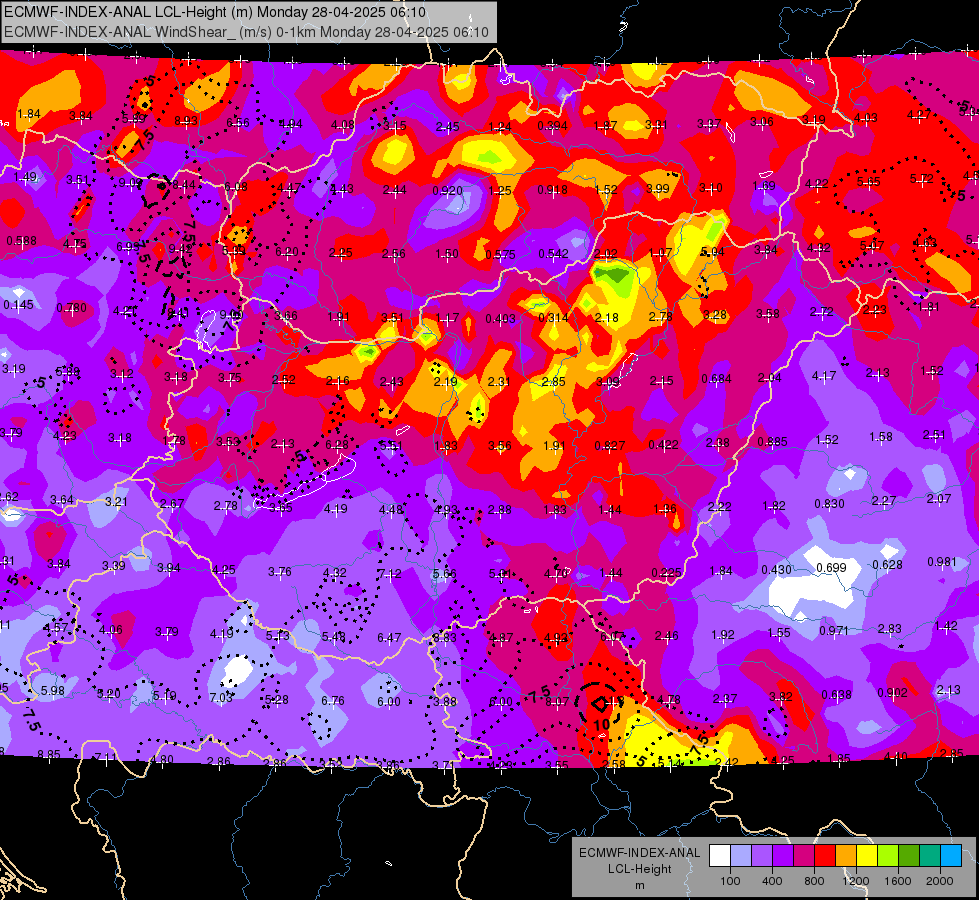Click the magenta legend color swatch
Screen dimensions: 979x900
click(x=804, y=856)
